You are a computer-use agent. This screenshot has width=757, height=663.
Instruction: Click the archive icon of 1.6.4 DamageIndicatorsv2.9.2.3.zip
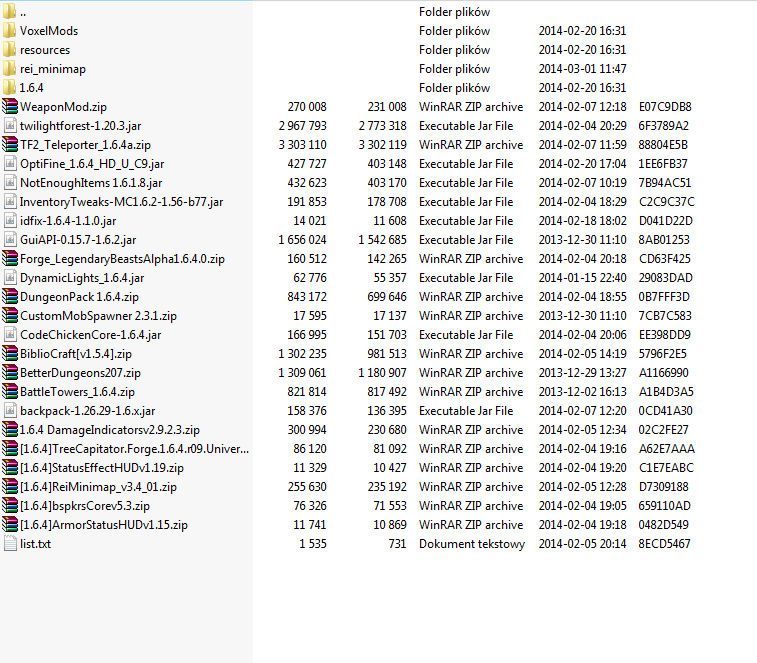click(10, 429)
